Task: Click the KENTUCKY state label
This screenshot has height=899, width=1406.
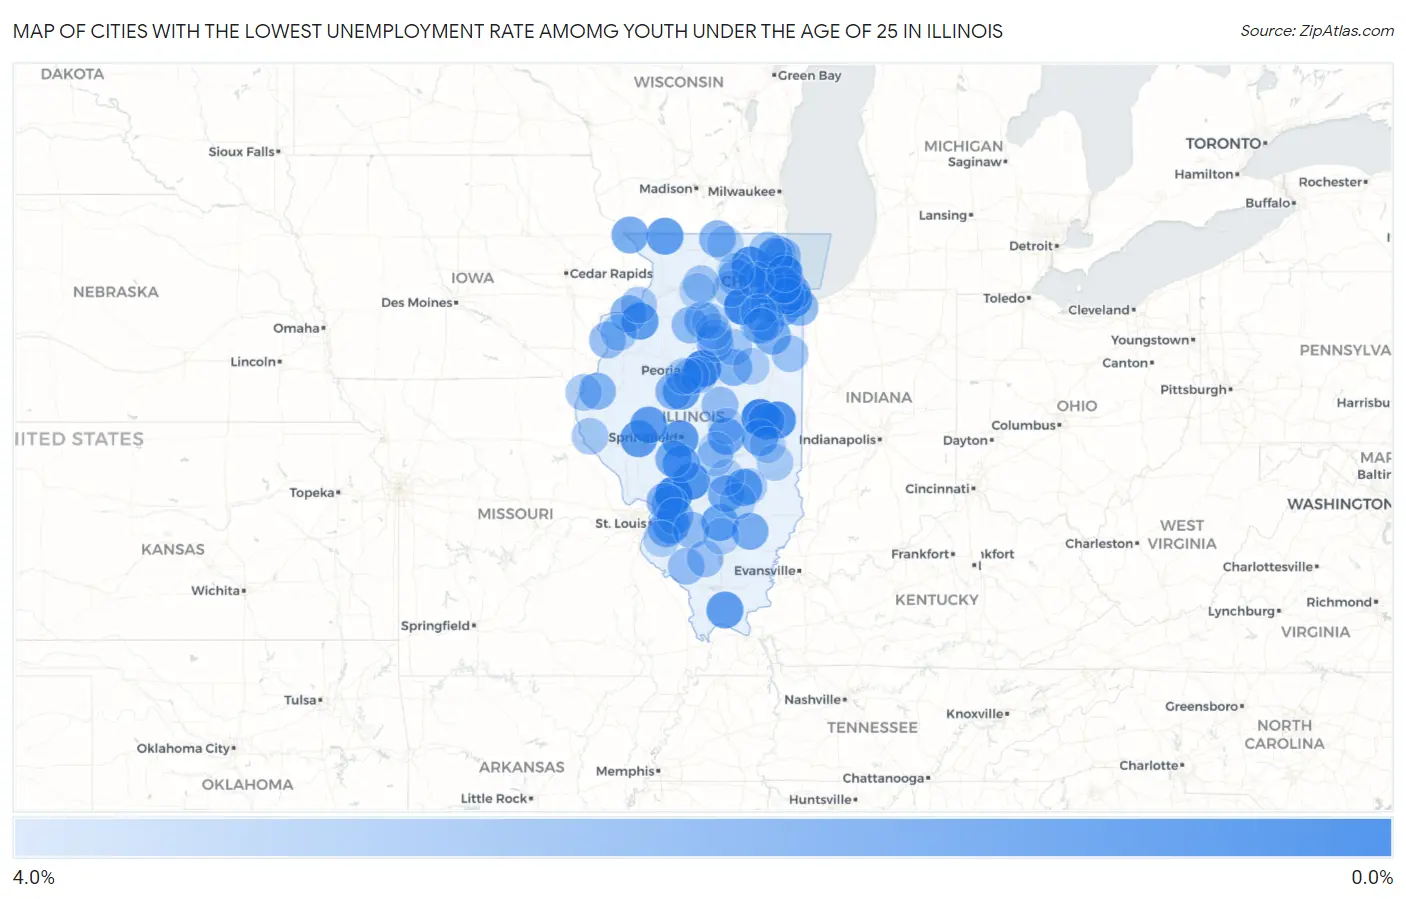Action: tap(937, 600)
